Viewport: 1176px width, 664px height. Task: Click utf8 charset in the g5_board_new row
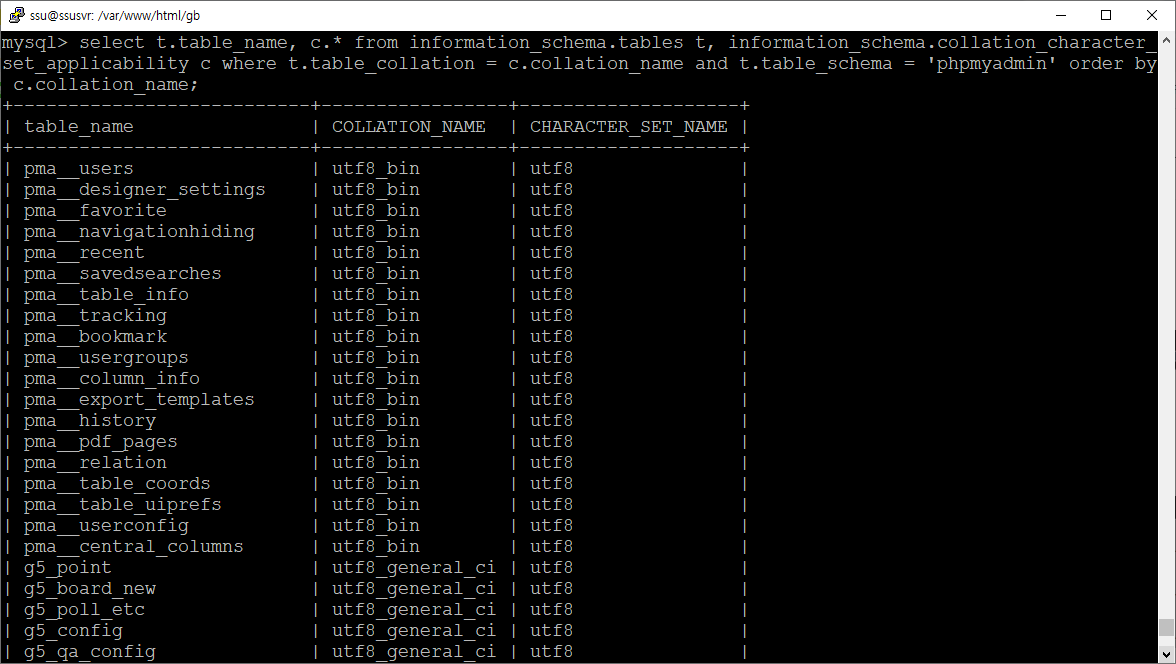coord(551,589)
